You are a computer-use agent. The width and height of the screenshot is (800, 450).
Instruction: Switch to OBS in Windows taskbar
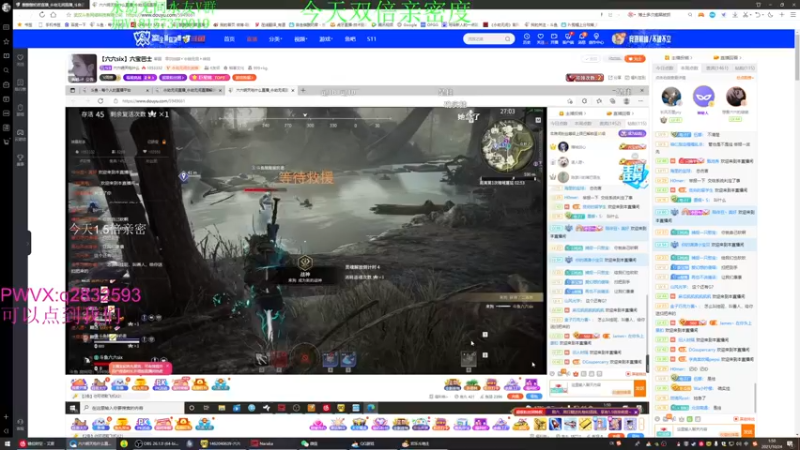[157, 444]
